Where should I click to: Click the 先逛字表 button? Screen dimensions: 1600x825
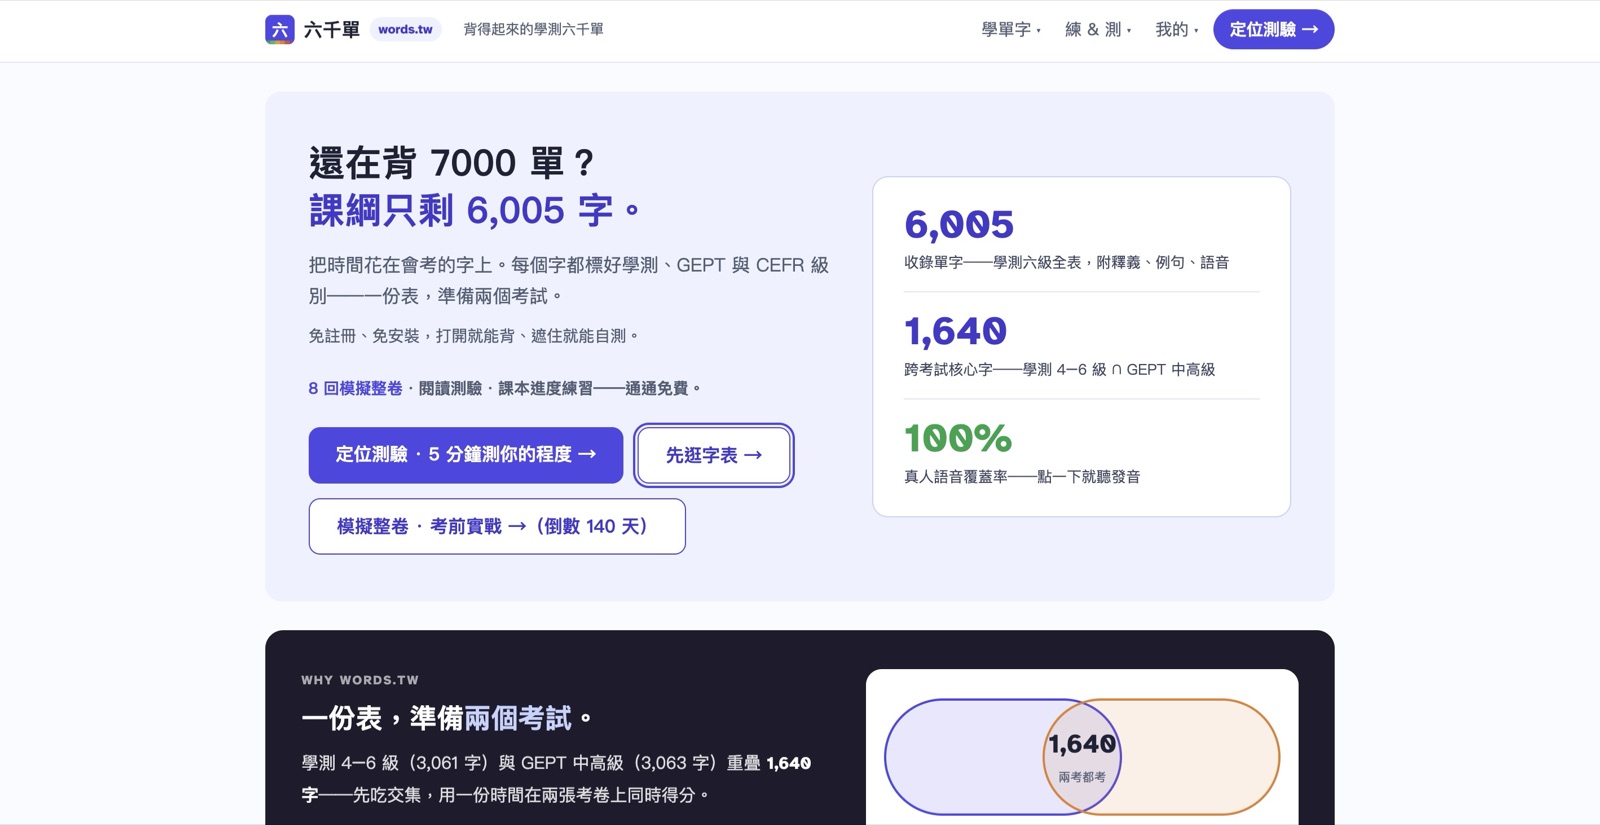point(714,455)
